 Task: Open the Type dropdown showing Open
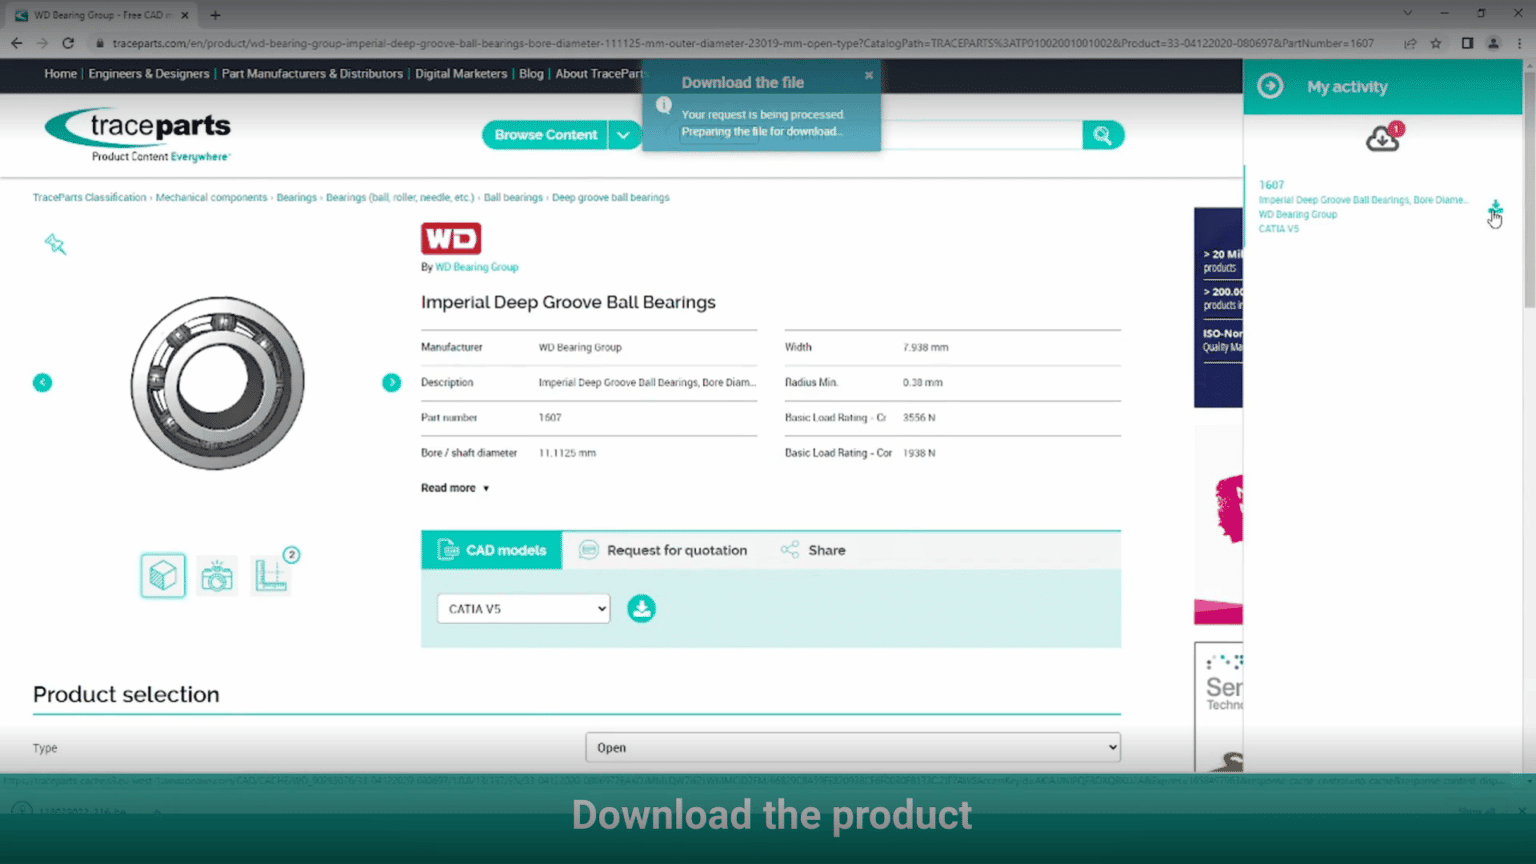(x=852, y=748)
